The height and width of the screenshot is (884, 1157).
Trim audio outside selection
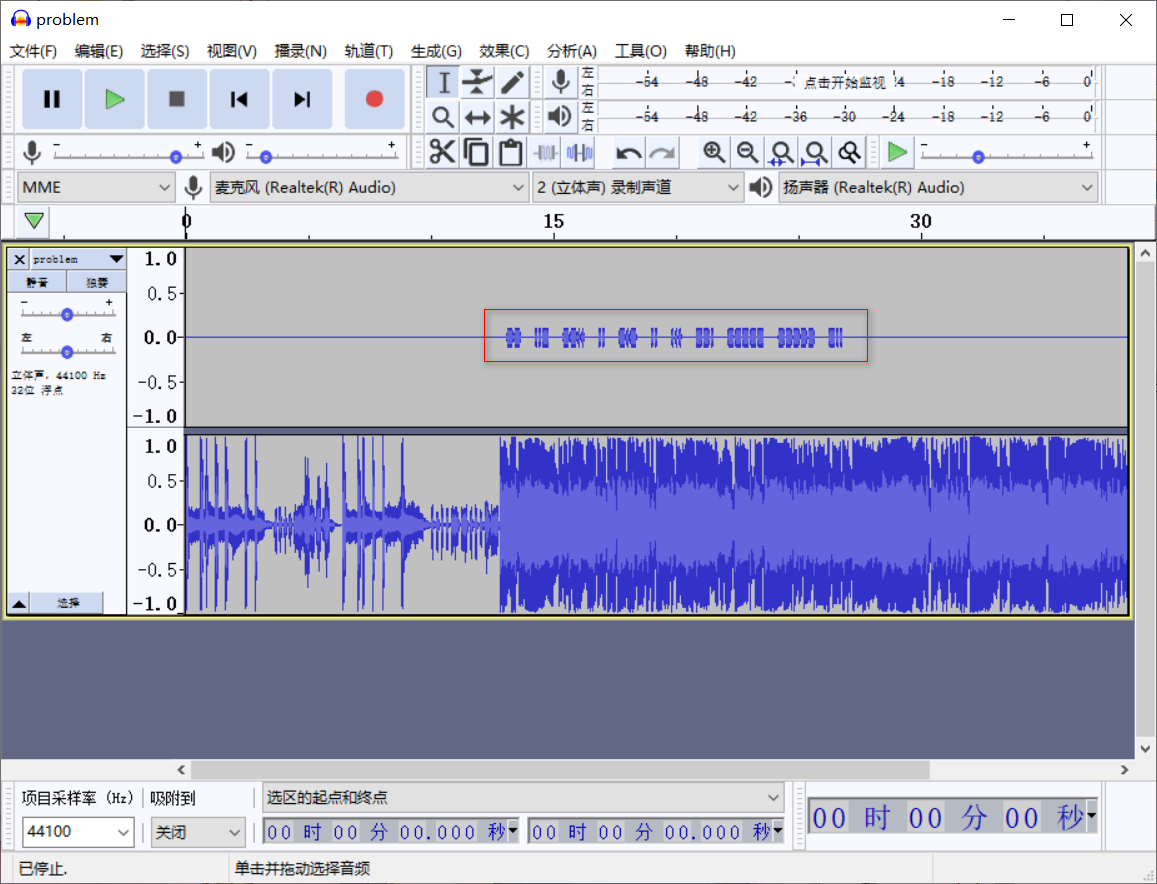(x=545, y=152)
